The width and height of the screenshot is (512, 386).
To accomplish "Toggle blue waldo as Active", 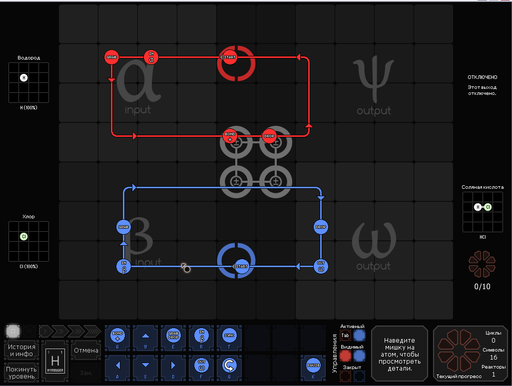I will coord(359,335).
